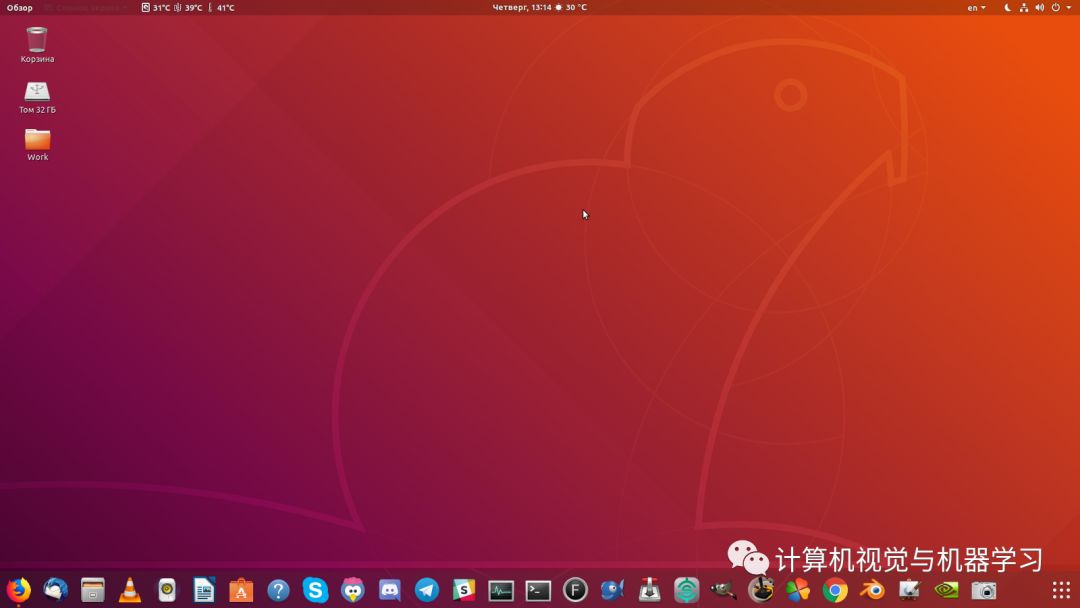Select the Work folder on desktop
The image size is (1080, 608).
37,145
